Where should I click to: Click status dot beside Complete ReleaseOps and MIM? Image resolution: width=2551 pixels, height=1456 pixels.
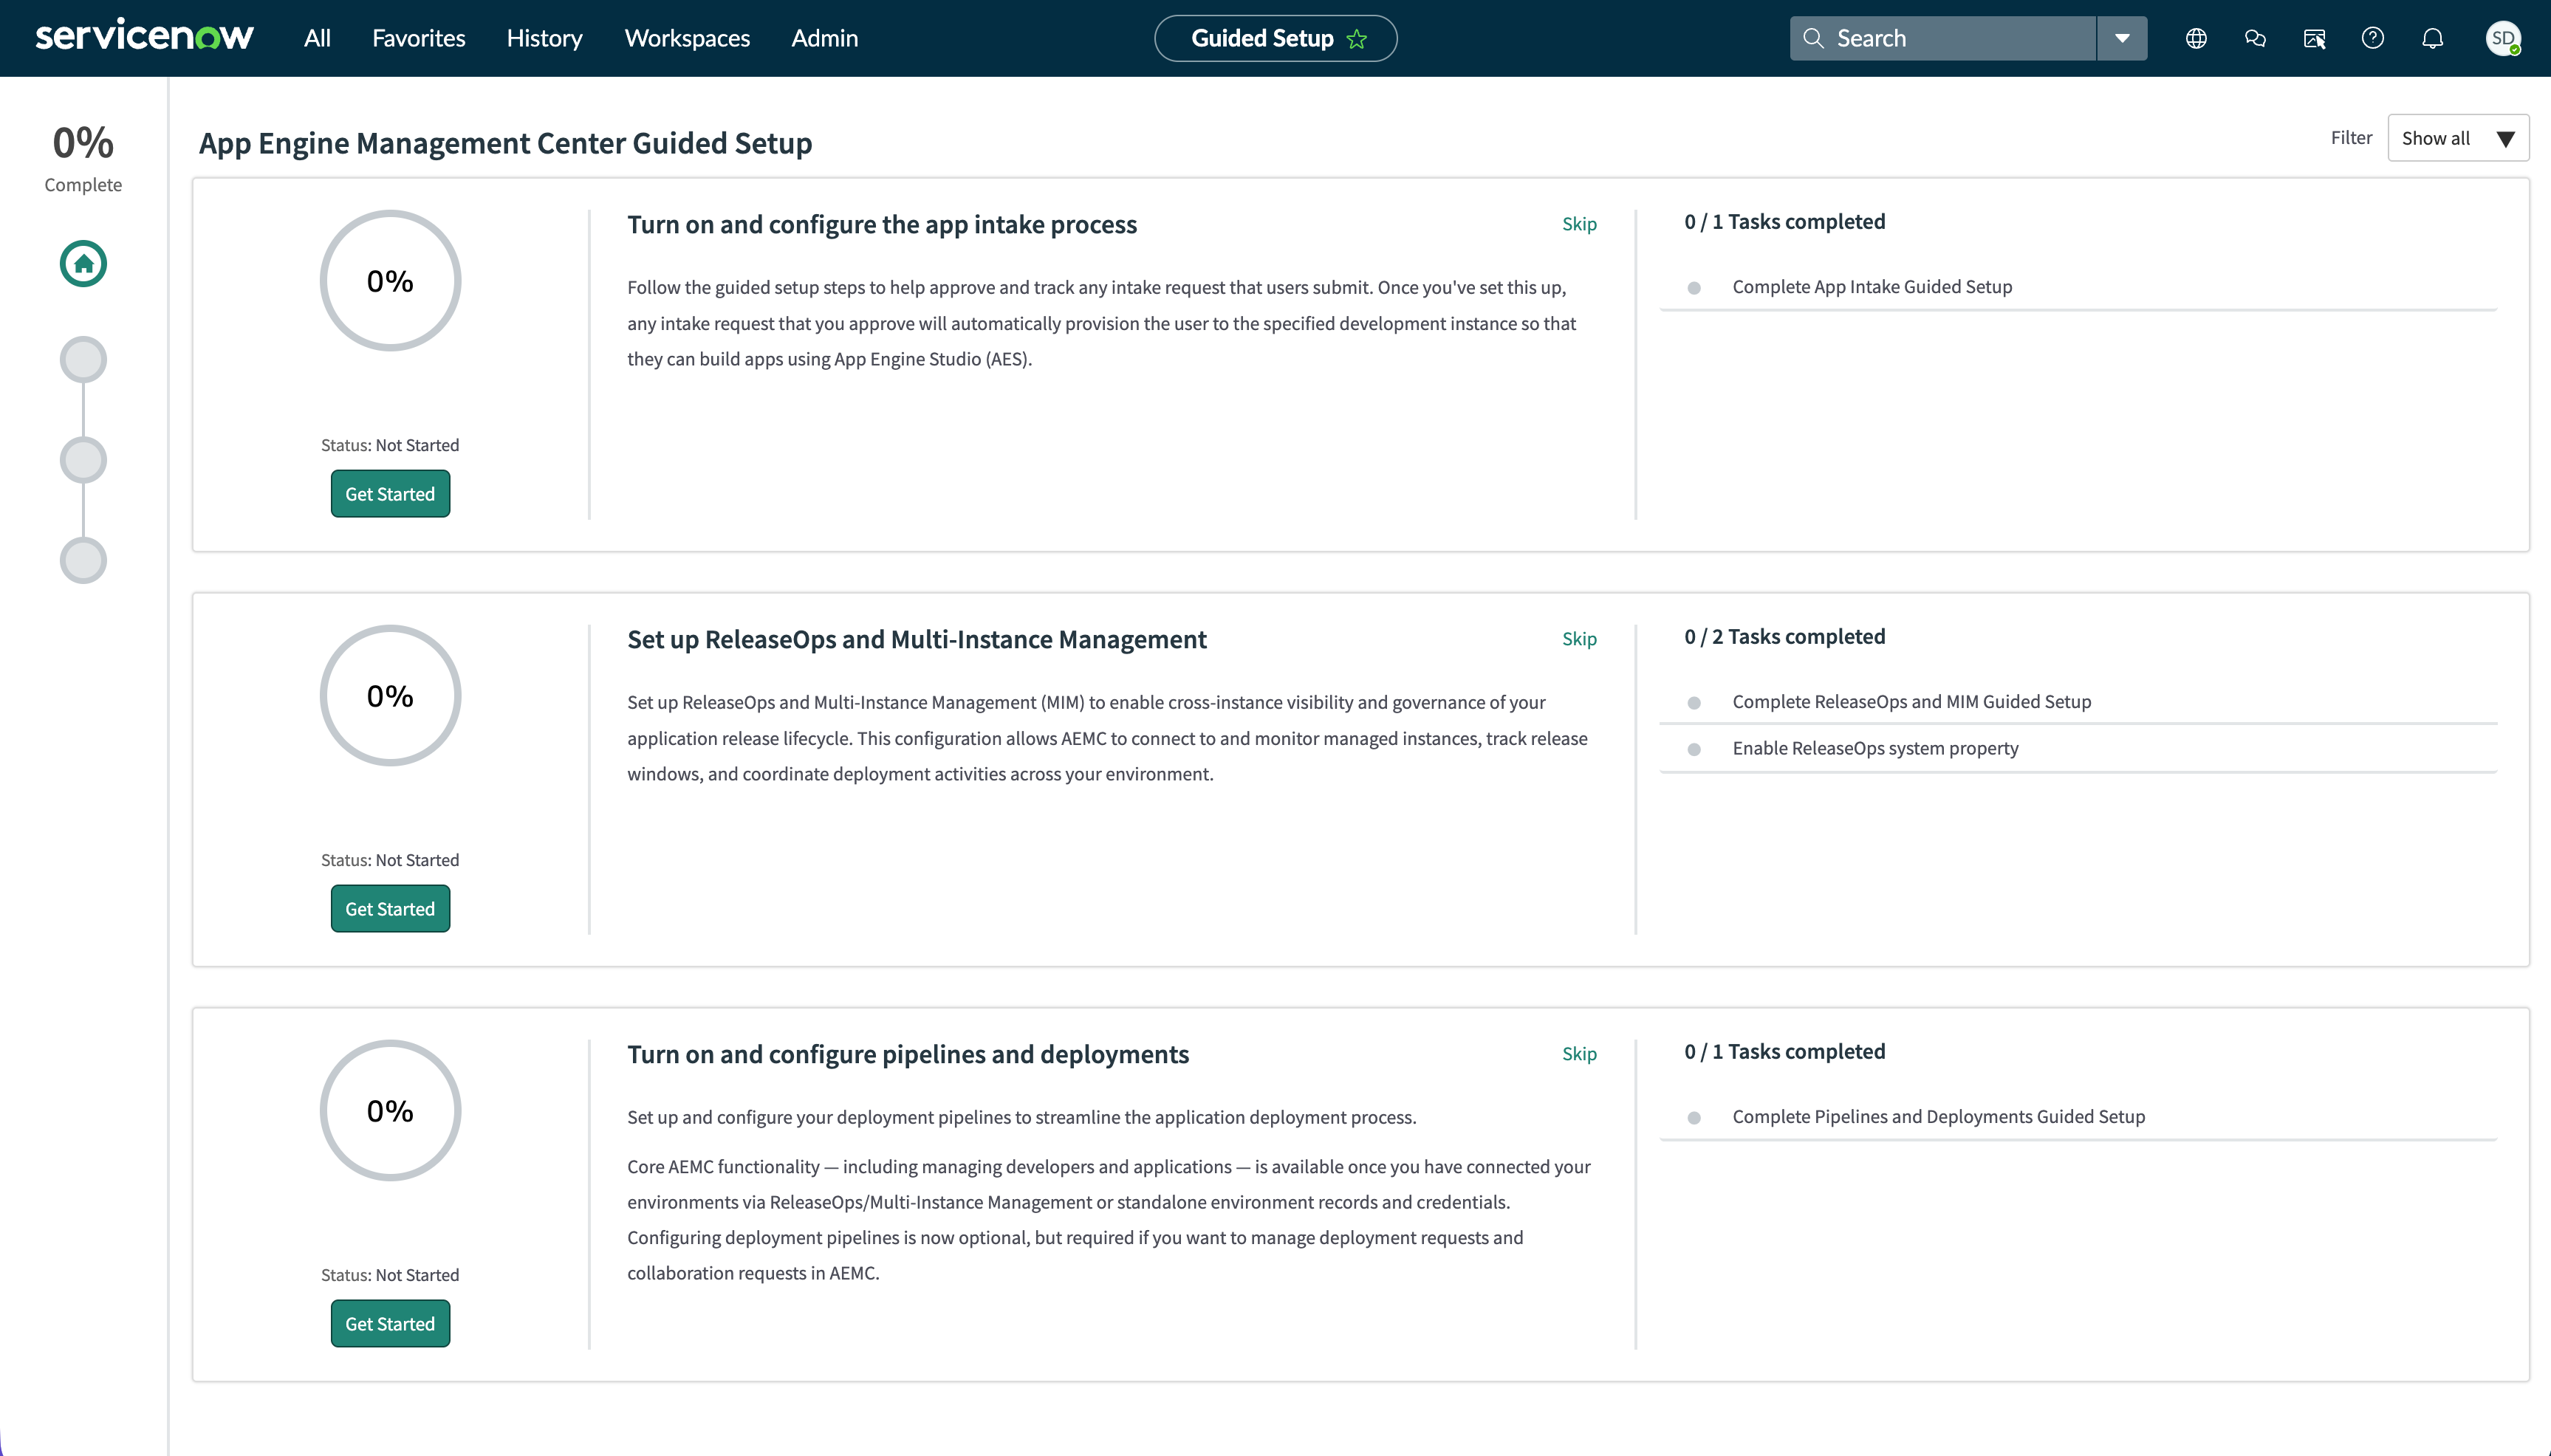tap(1694, 703)
